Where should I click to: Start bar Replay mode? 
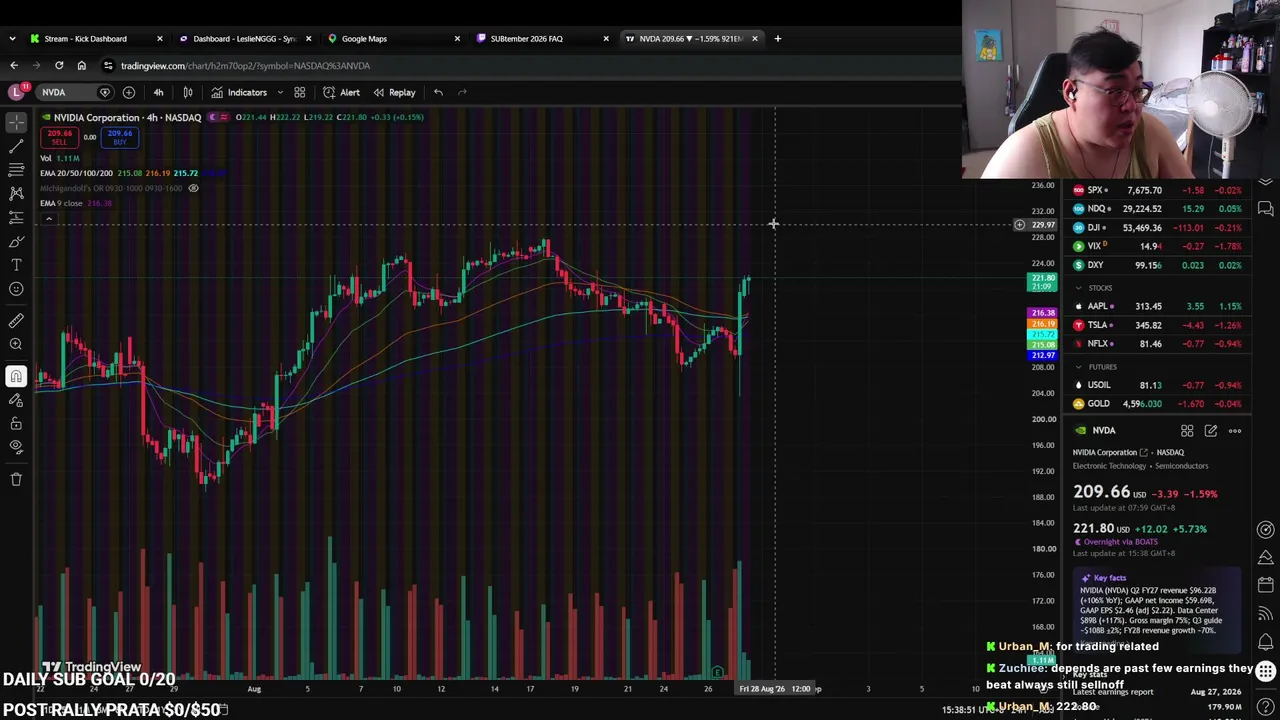pyautogui.click(x=394, y=92)
